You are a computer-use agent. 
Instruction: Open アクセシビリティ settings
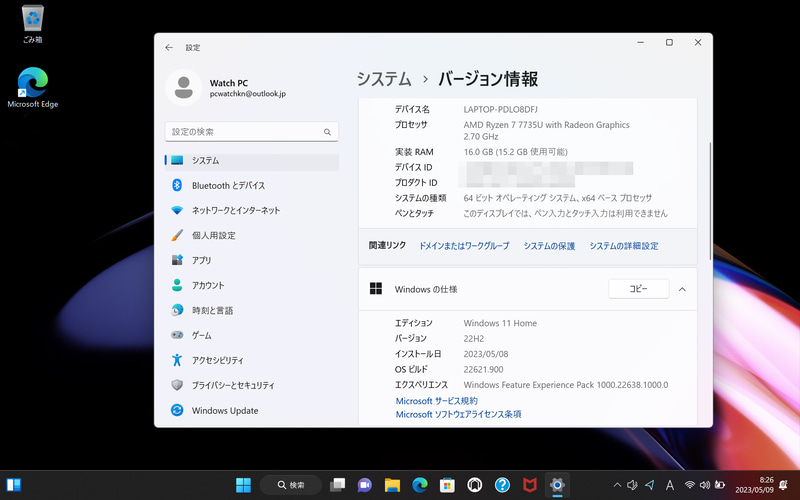252,360
